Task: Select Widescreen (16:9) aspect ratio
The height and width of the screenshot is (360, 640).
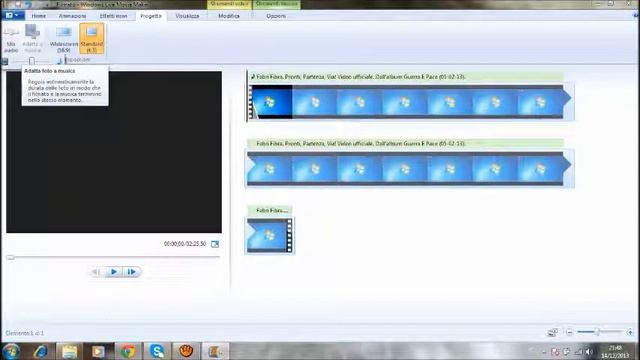Action: (64, 39)
